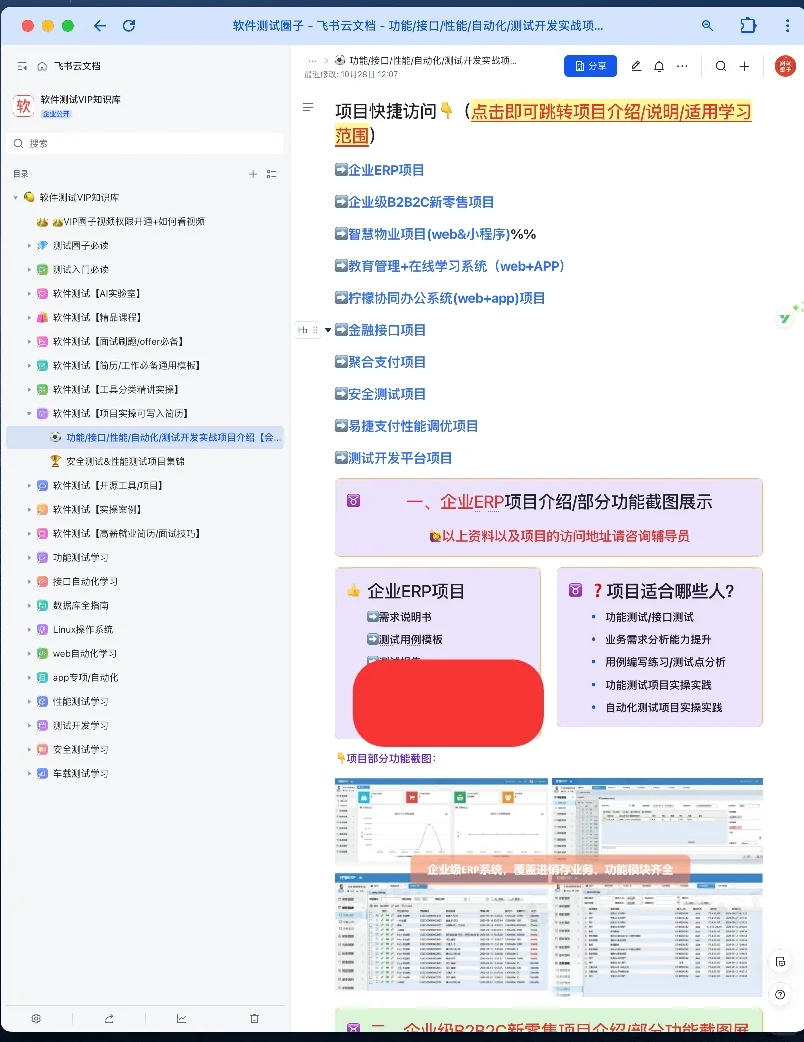This screenshot has height=1042, width=804.
Task: Open the edit pencil icon in doc toolbar
Action: [x=636, y=65]
